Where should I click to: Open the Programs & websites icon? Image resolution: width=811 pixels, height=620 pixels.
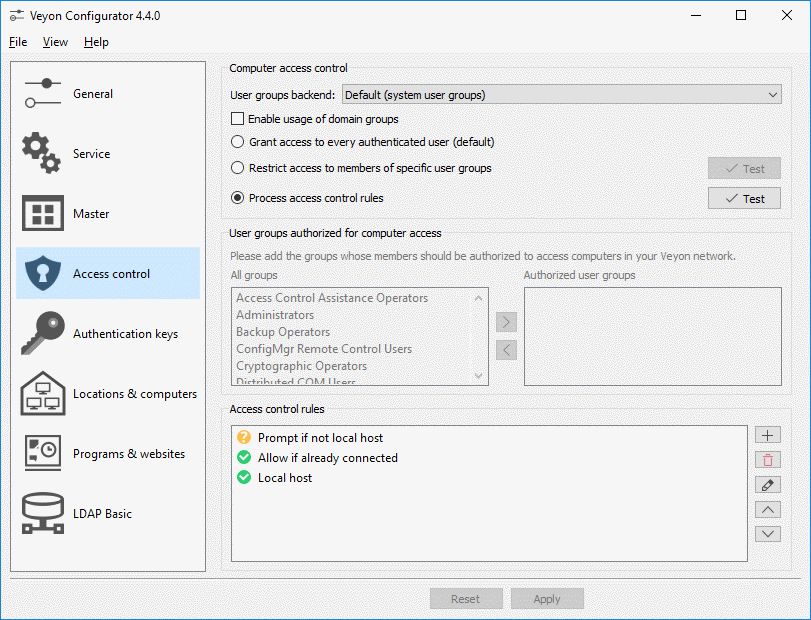pos(43,453)
